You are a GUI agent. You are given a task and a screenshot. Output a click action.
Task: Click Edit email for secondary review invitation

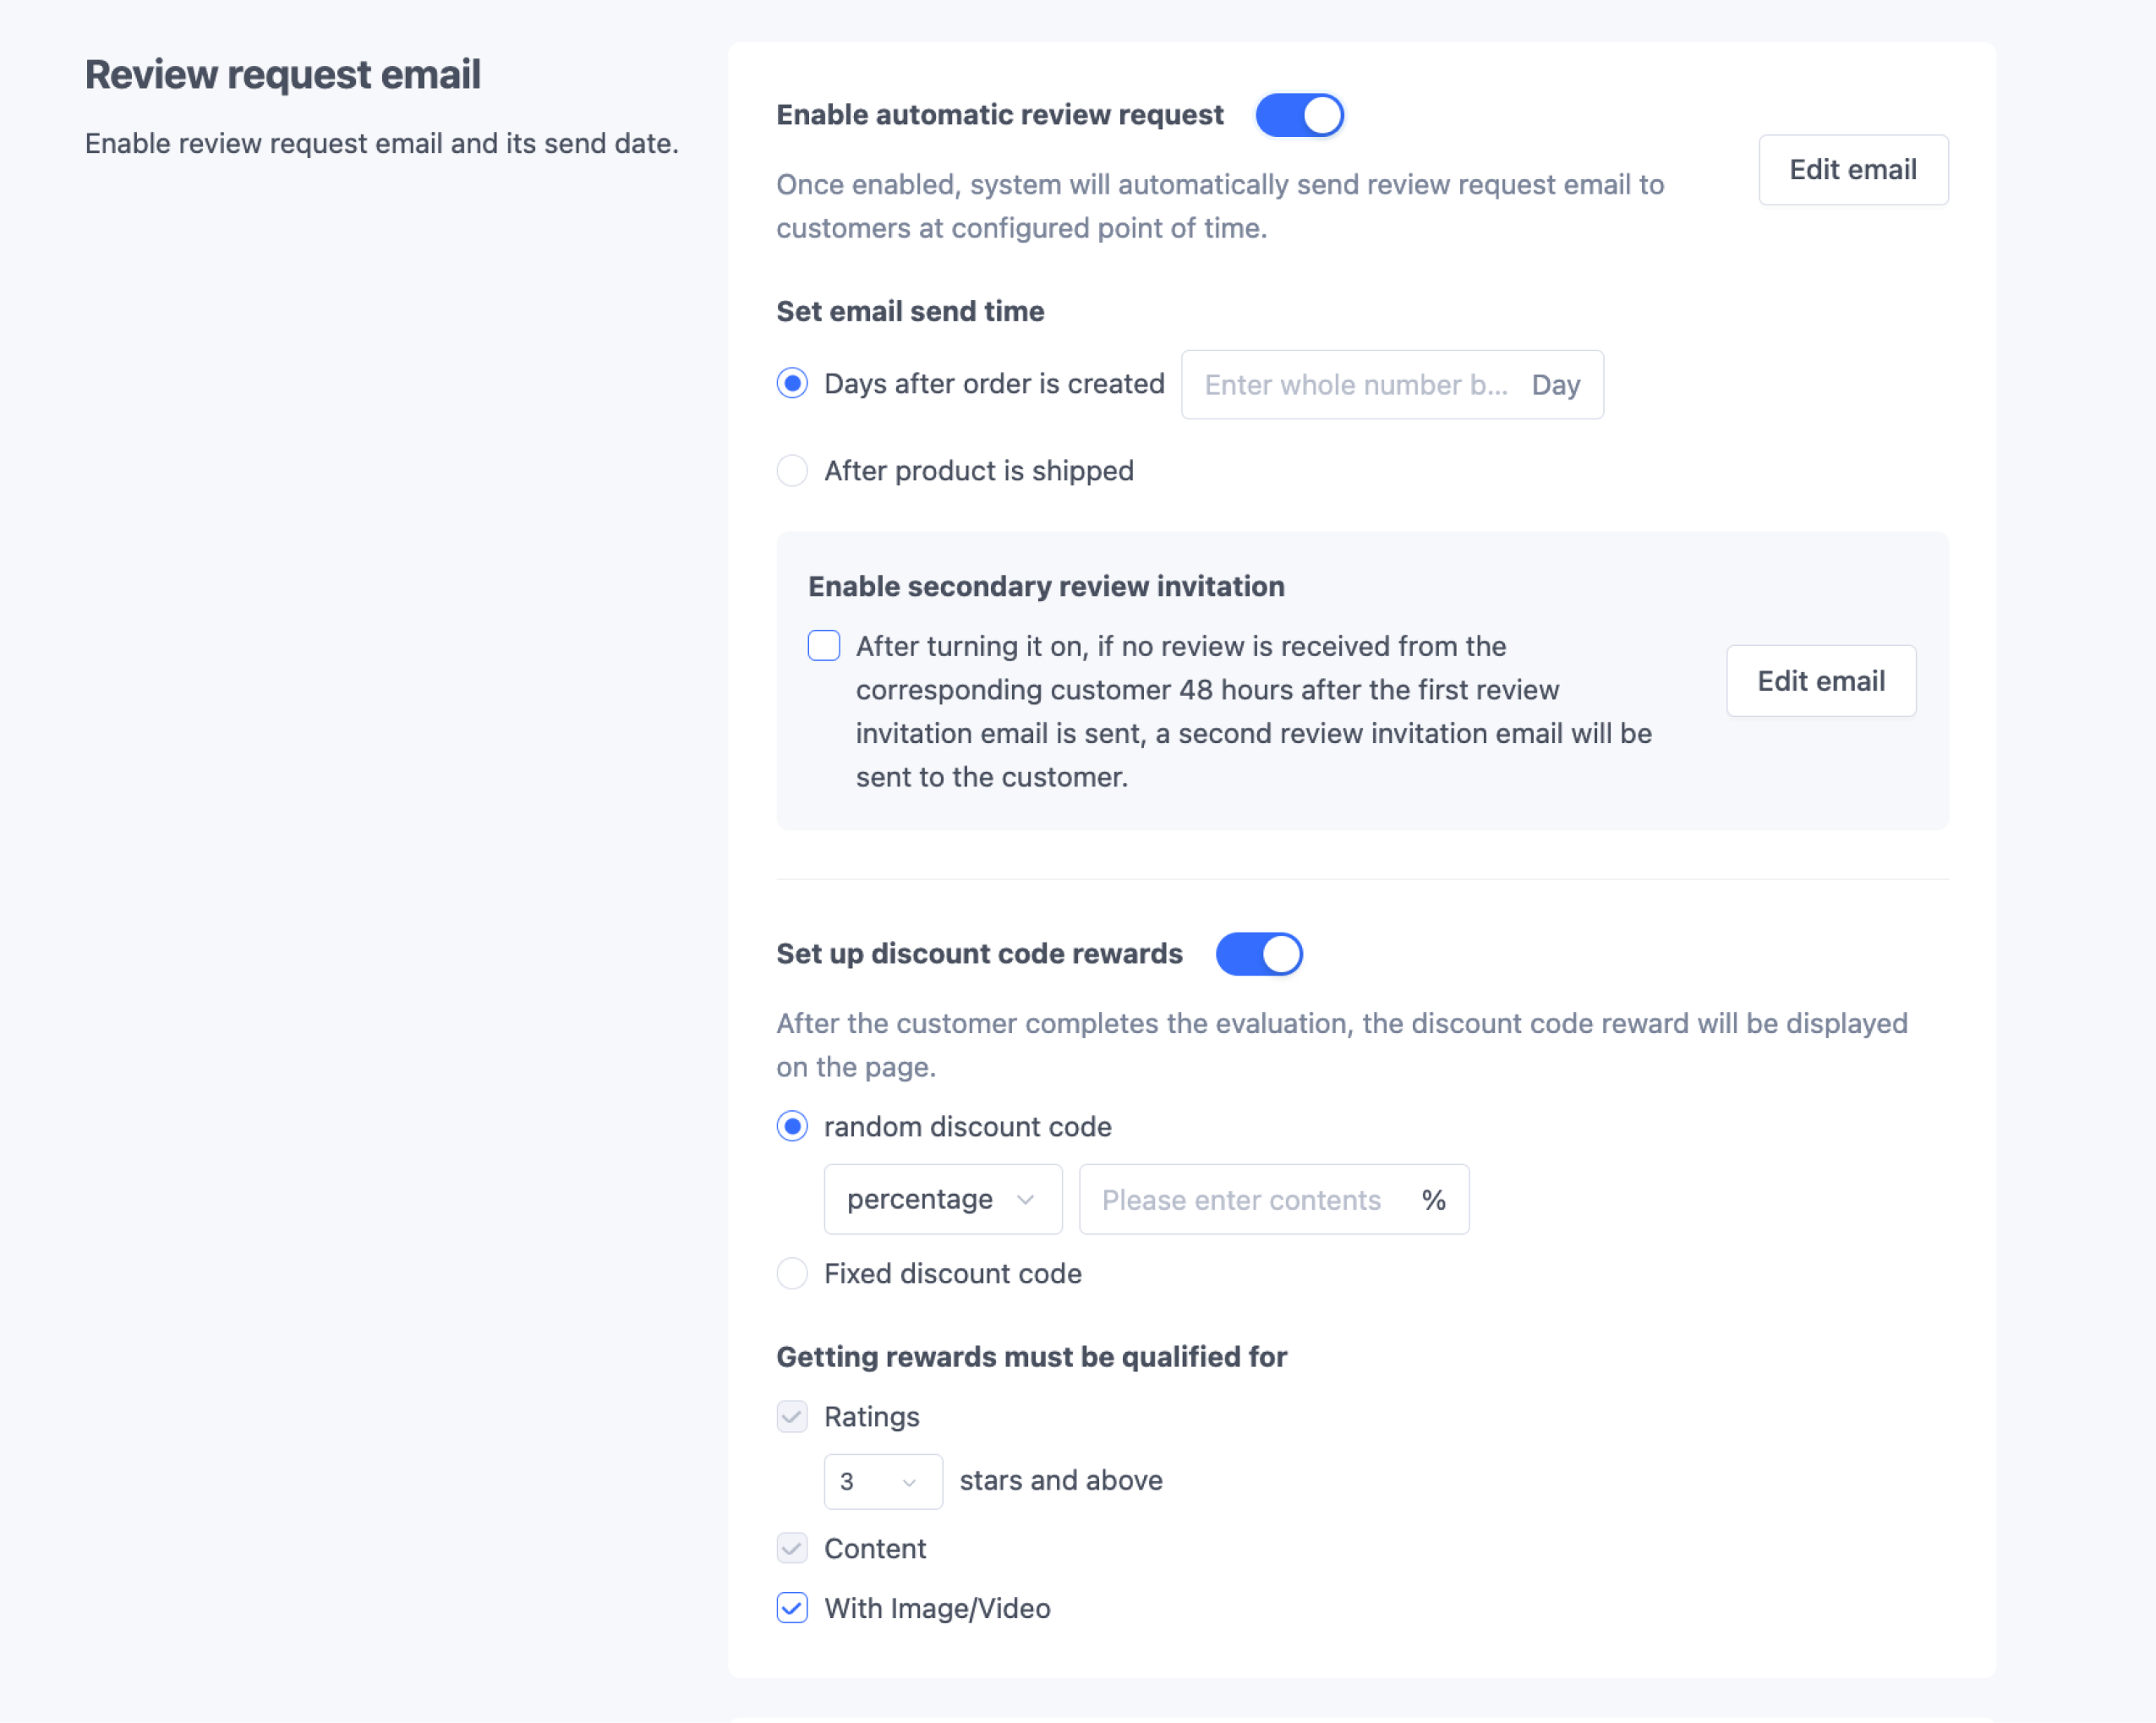[x=1820, y=681]
